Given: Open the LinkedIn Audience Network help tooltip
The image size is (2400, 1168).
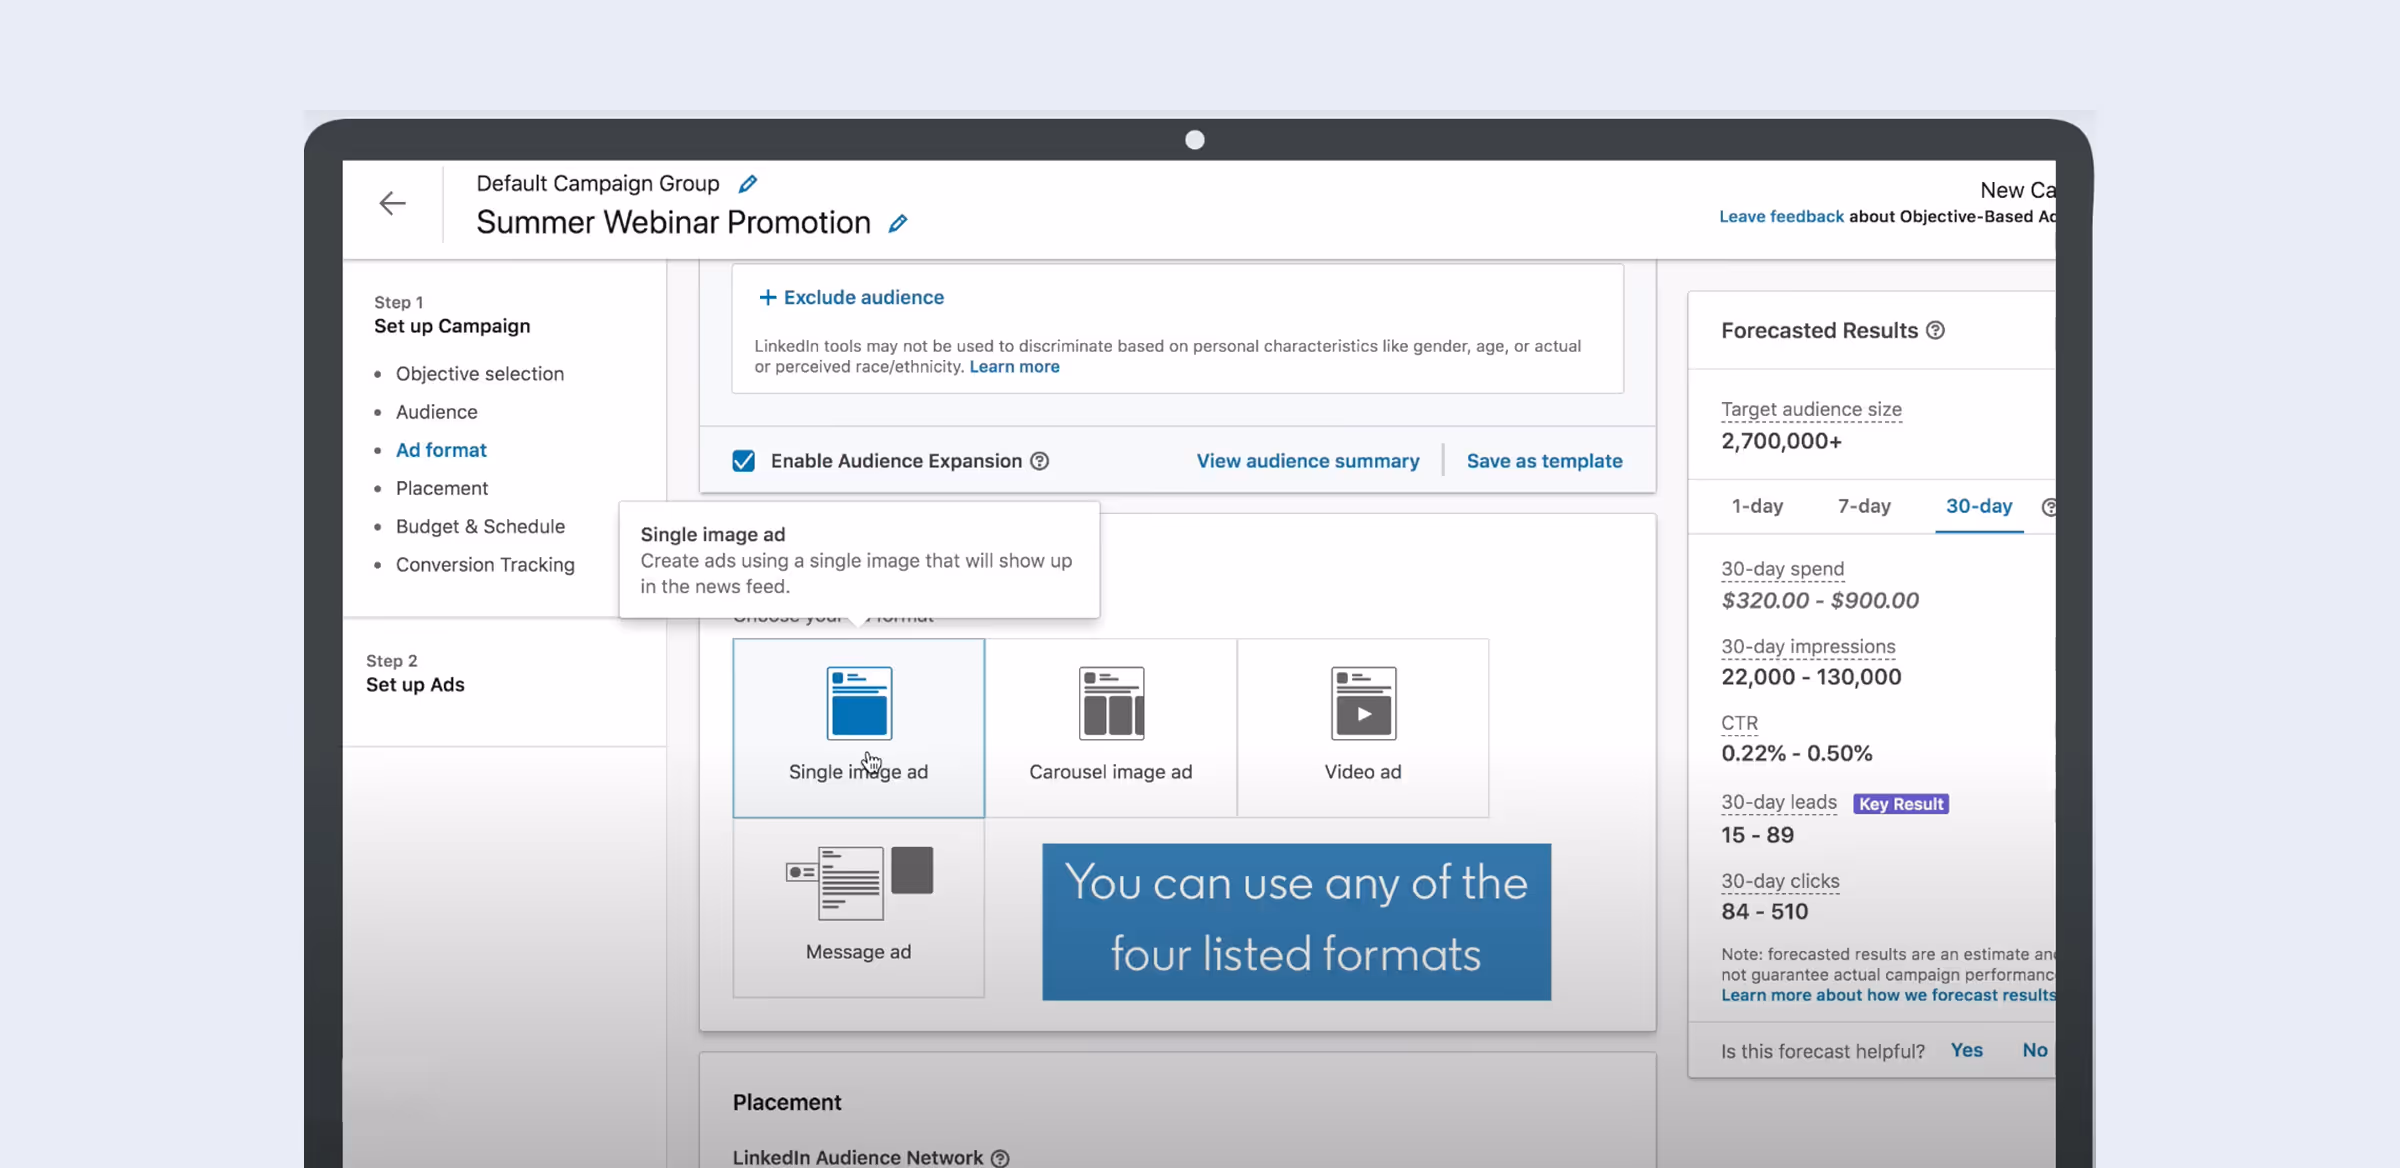Looking at the screenshot, I should pos(999,1158).
